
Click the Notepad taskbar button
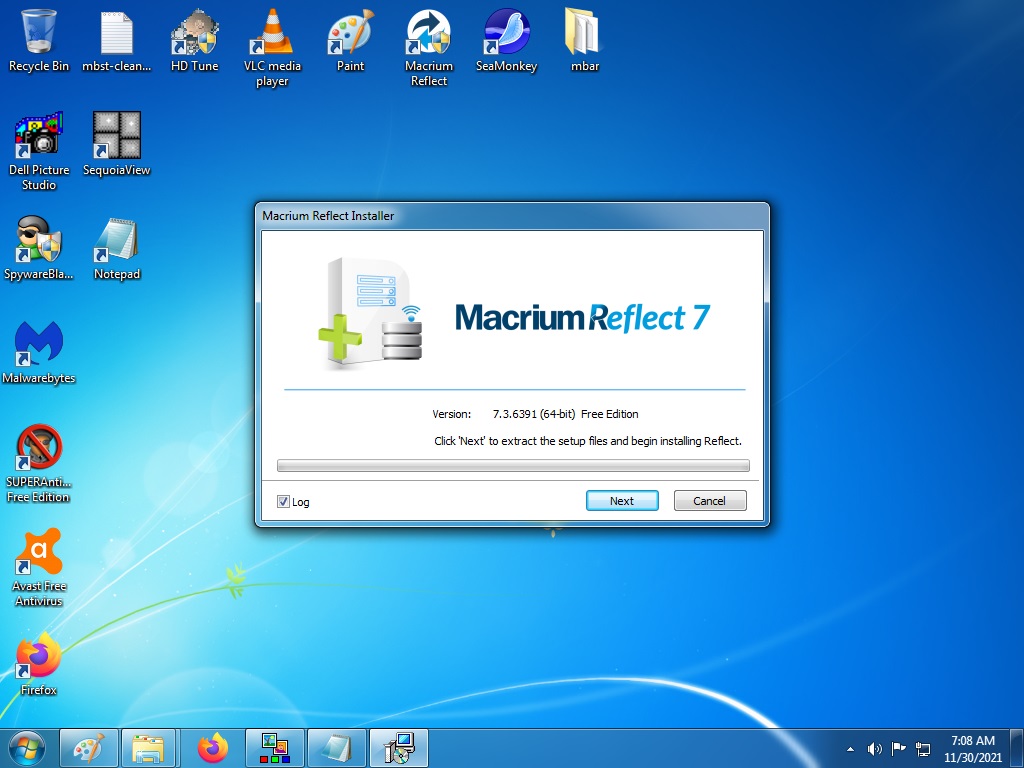point(336,748)
